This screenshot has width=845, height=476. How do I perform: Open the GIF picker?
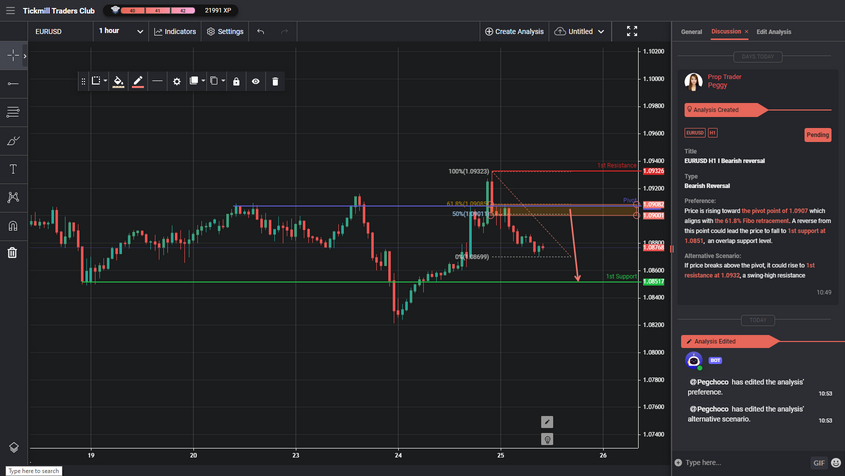(x=819, y=463)
